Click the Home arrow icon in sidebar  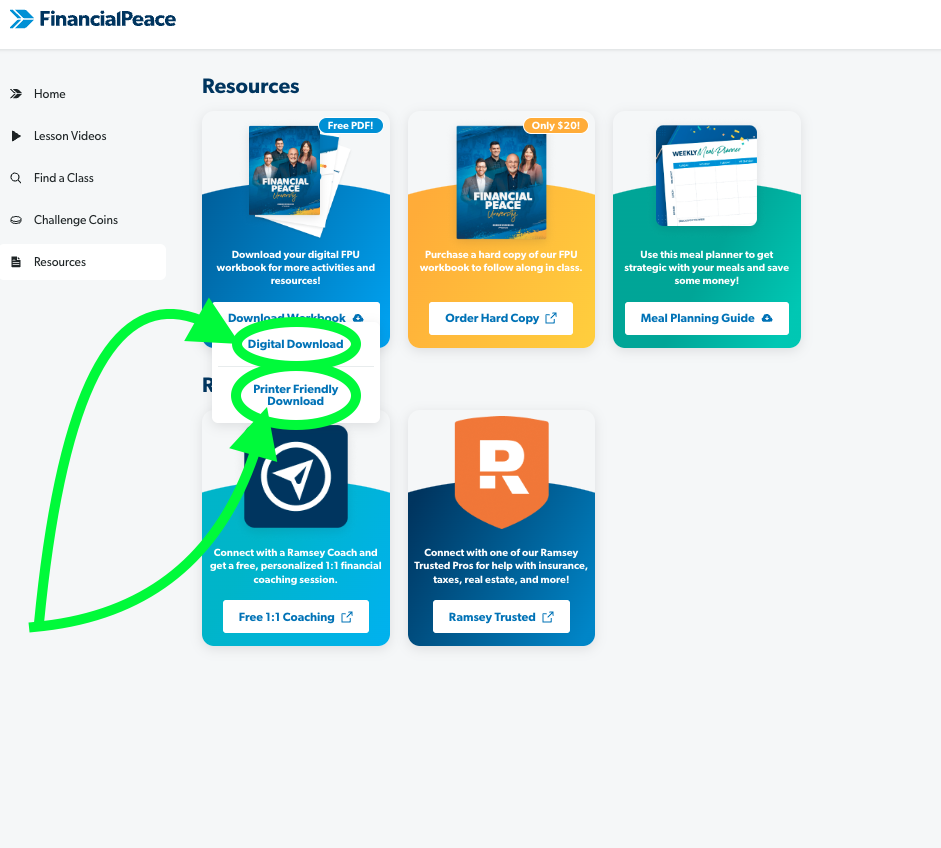[x=16, y=94]
